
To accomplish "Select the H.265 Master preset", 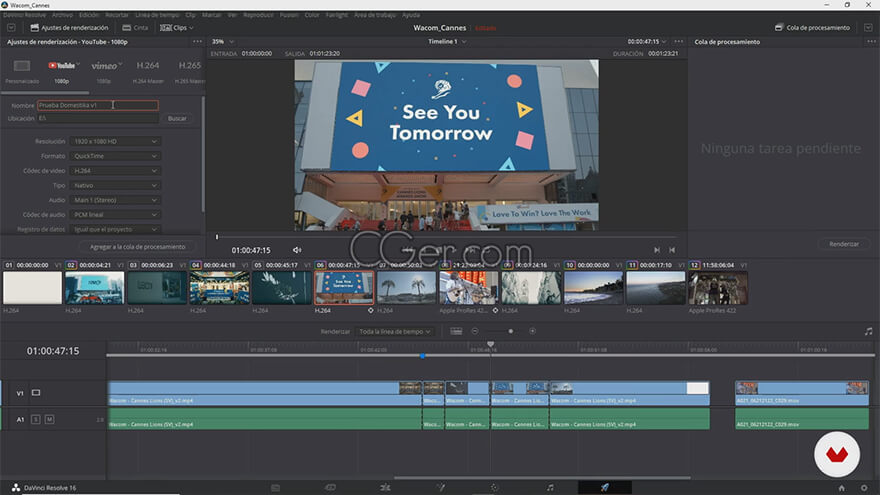I will 189,70.
